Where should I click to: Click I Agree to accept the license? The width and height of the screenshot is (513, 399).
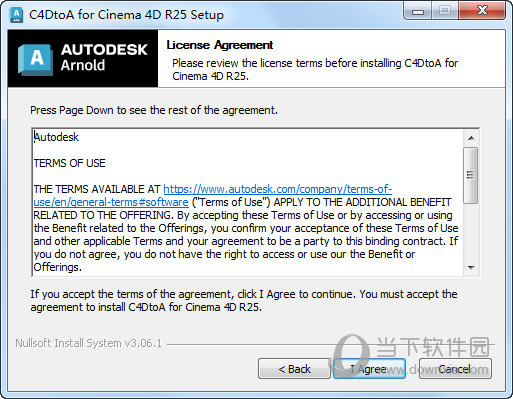(x=369, y=369)
